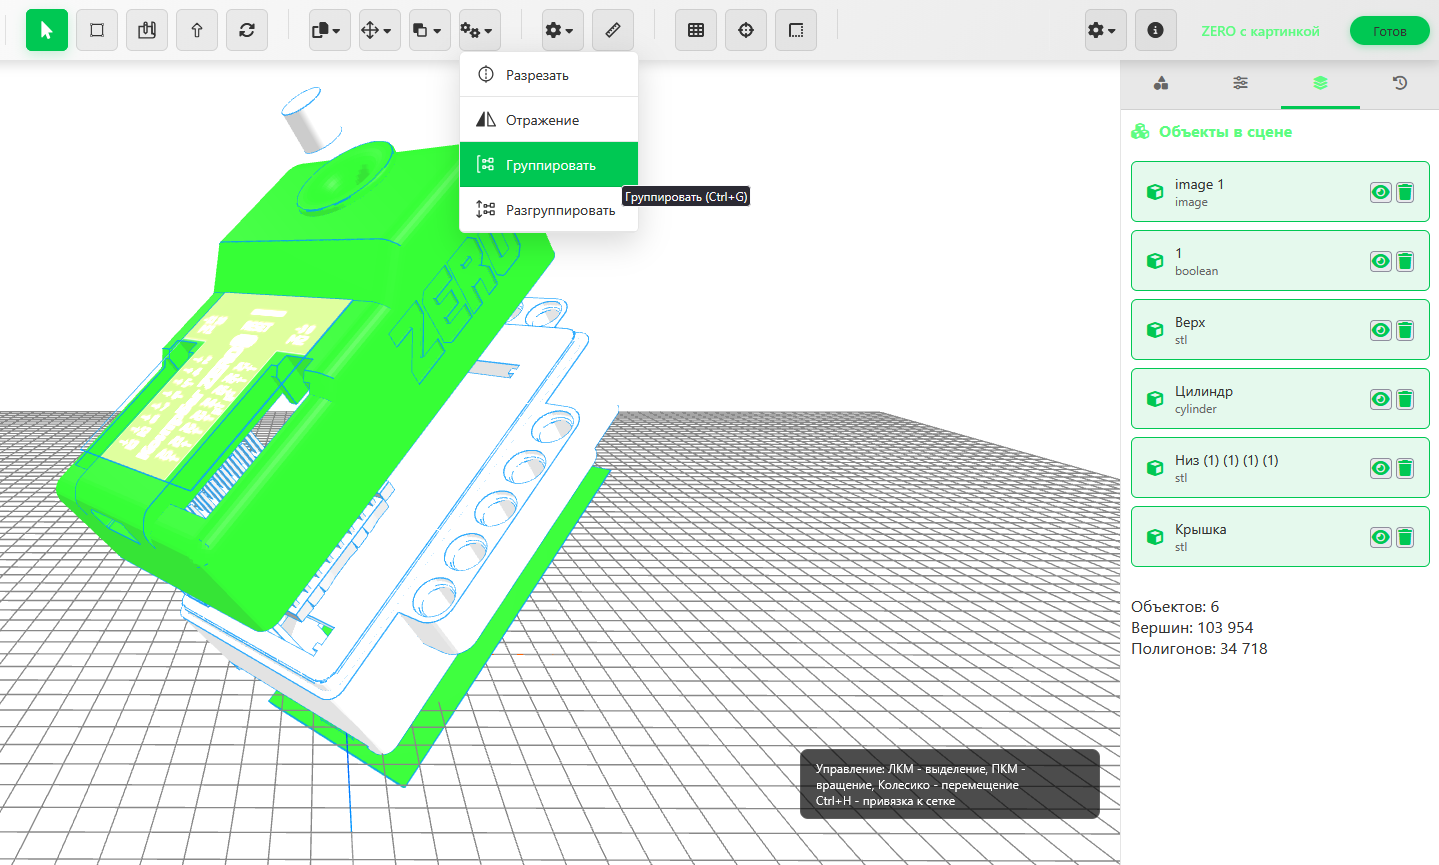Hide the Крышка object
Screen dimensions: 1439x865
(1380, 537)
